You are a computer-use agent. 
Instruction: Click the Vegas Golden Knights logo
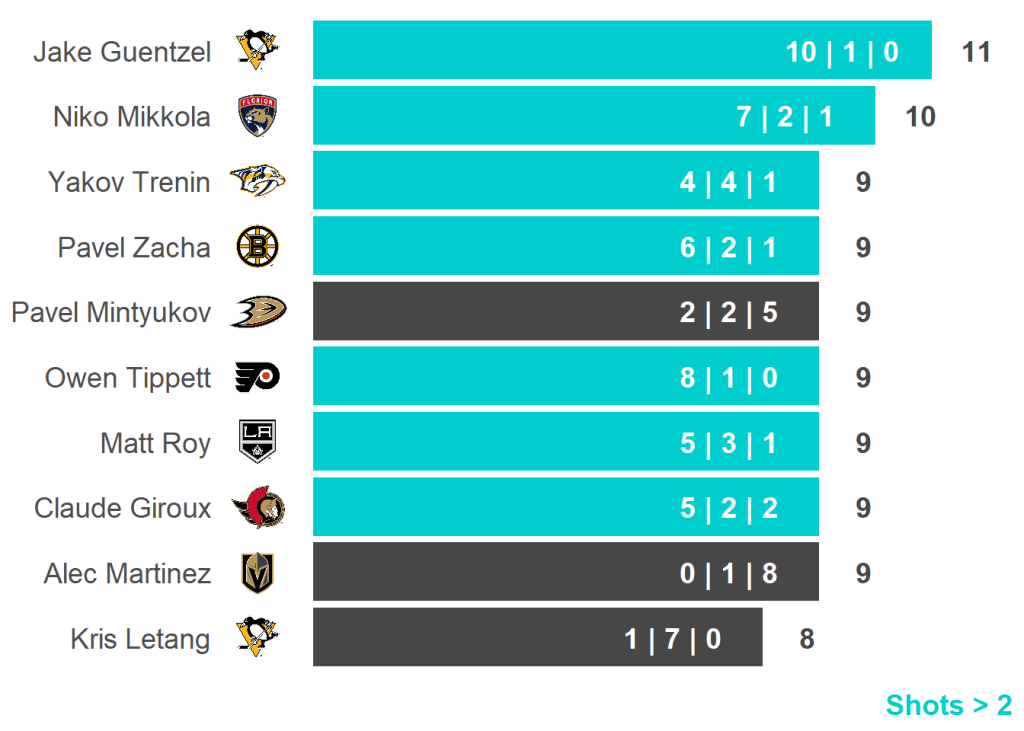[257, 573]
